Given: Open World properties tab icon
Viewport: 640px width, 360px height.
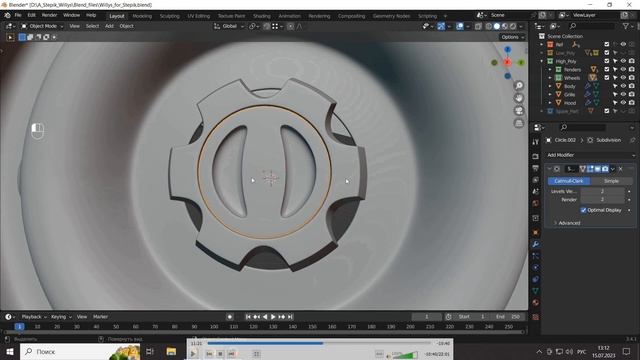Looking at the screenshot, I should [536, 203].
